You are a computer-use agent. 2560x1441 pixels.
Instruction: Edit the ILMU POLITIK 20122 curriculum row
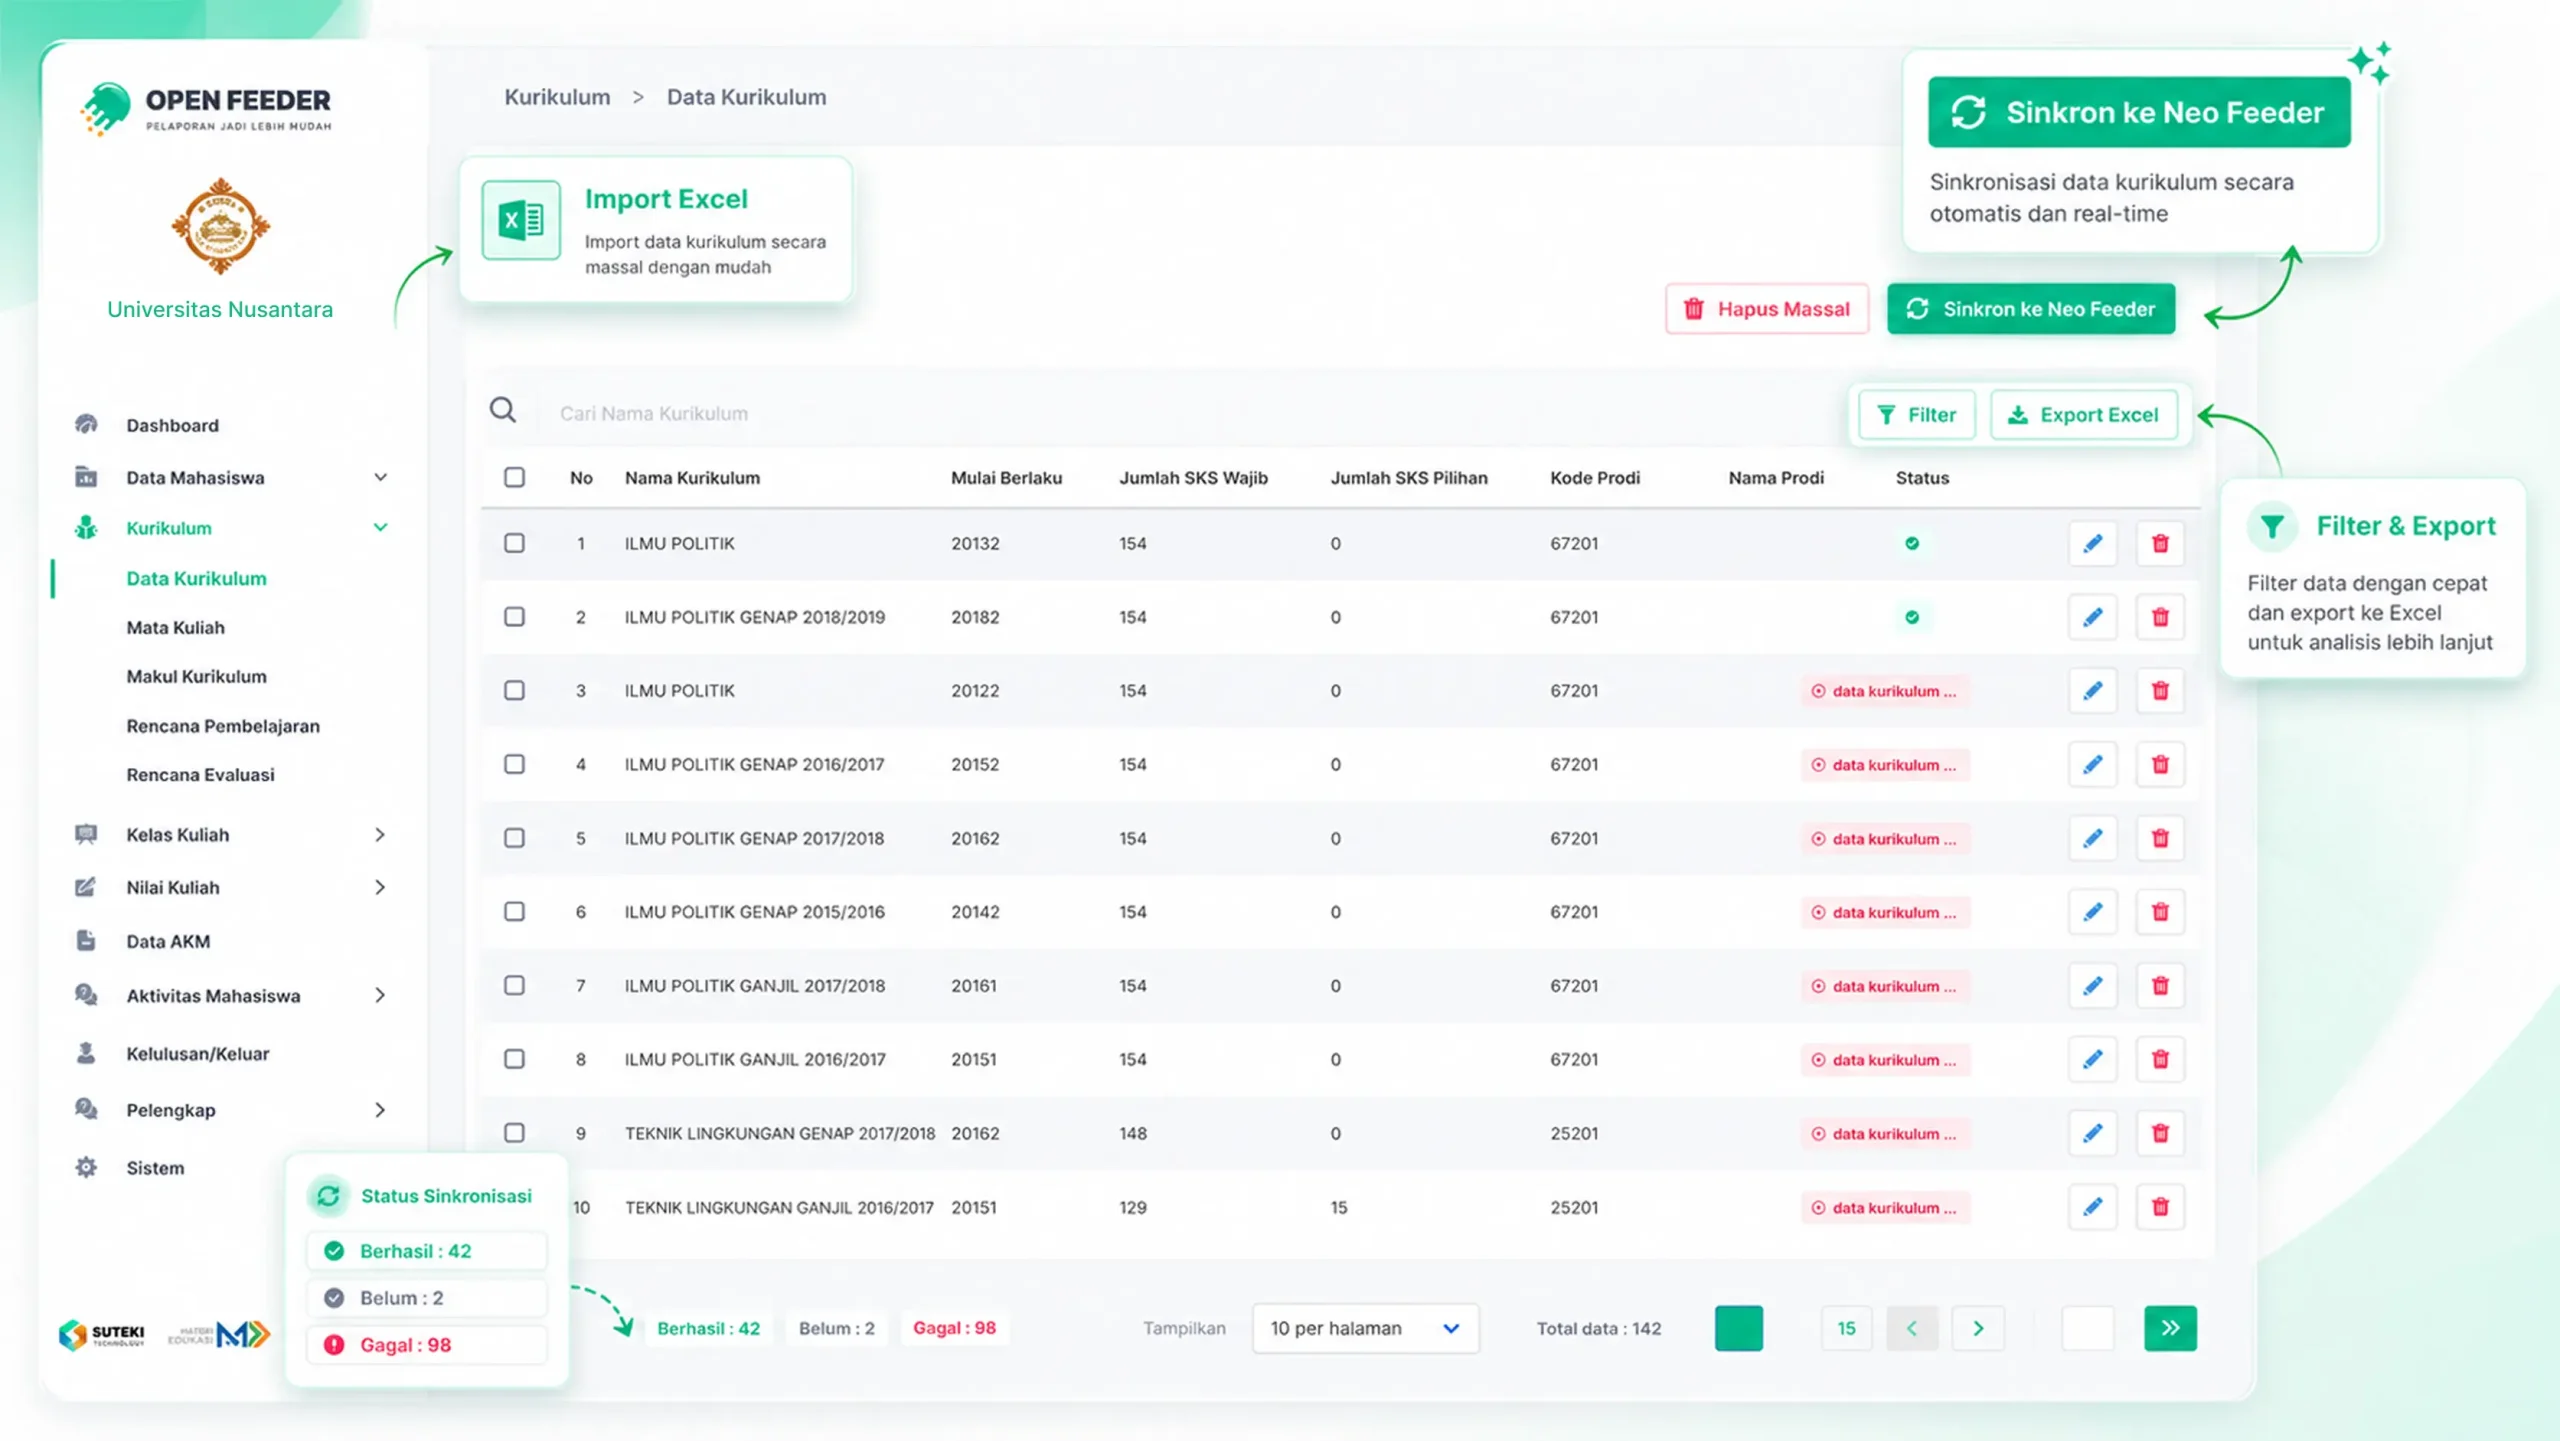[2092, 691]
